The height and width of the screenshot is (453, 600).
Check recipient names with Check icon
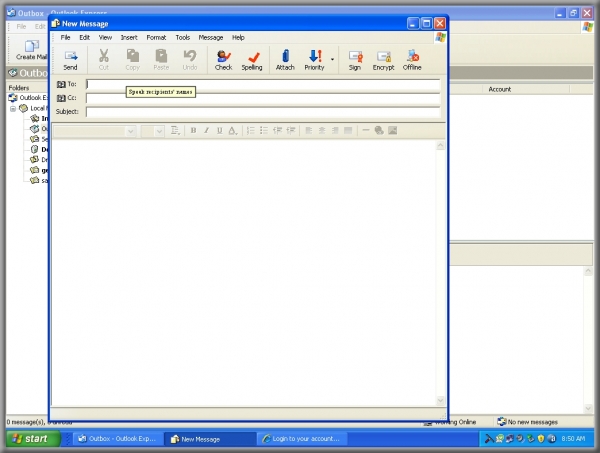click(x=223, y=60)
